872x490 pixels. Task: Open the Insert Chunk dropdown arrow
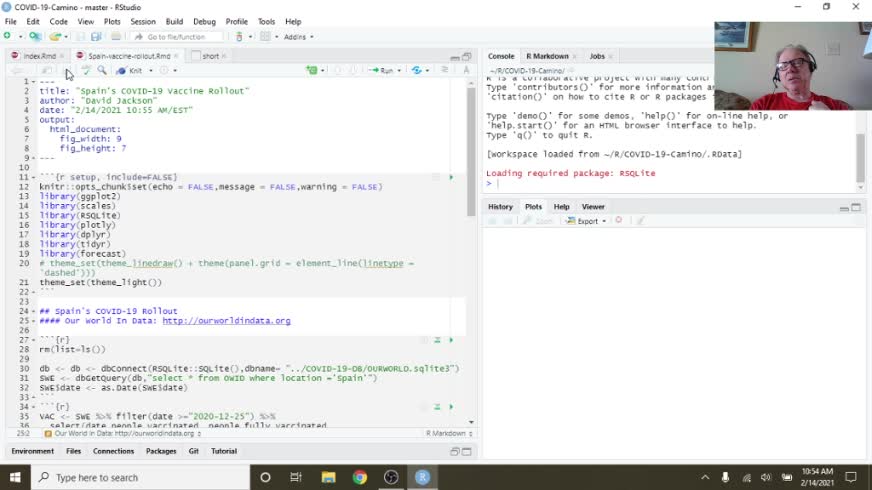click(x=323, y=71)
